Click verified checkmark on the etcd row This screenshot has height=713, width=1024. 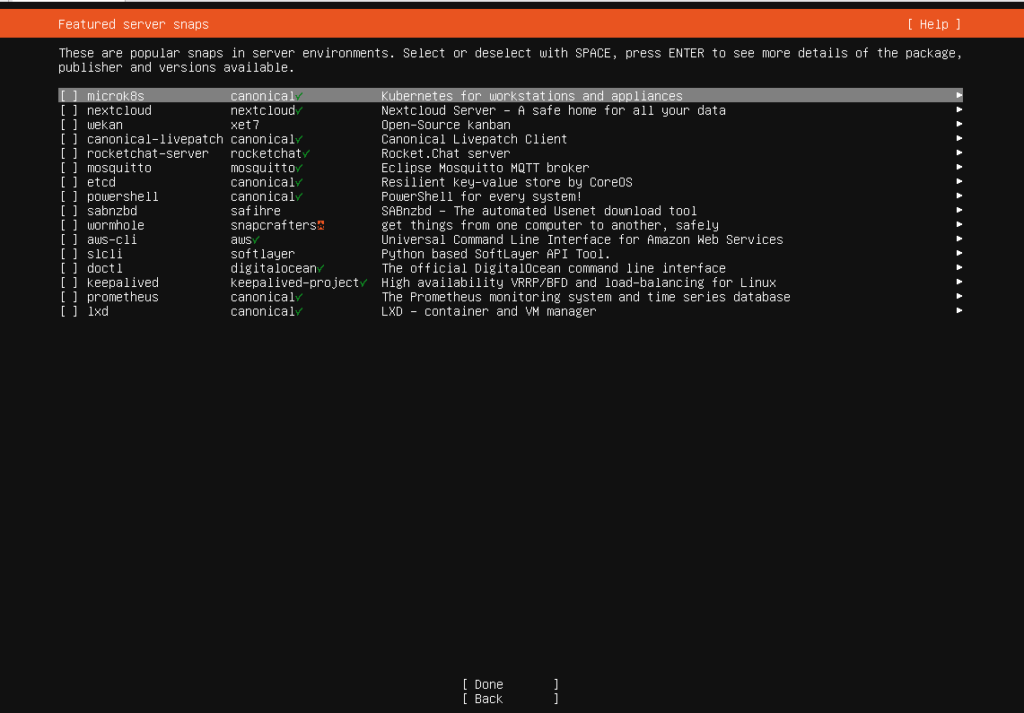coord(299,183)
